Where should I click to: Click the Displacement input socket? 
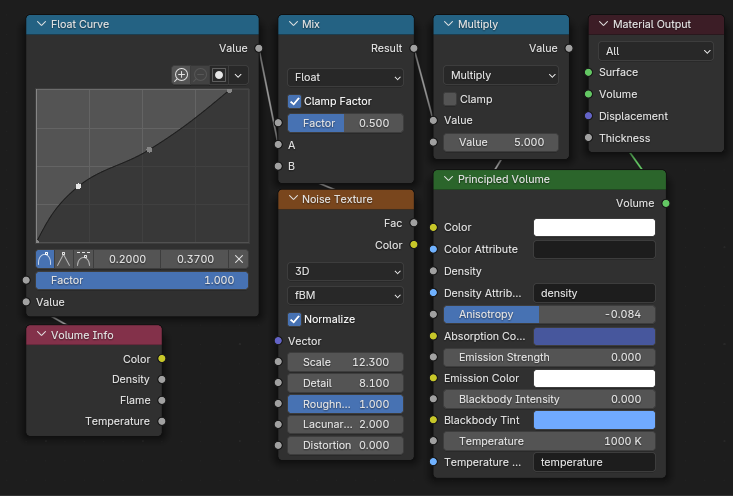point(589,116)
